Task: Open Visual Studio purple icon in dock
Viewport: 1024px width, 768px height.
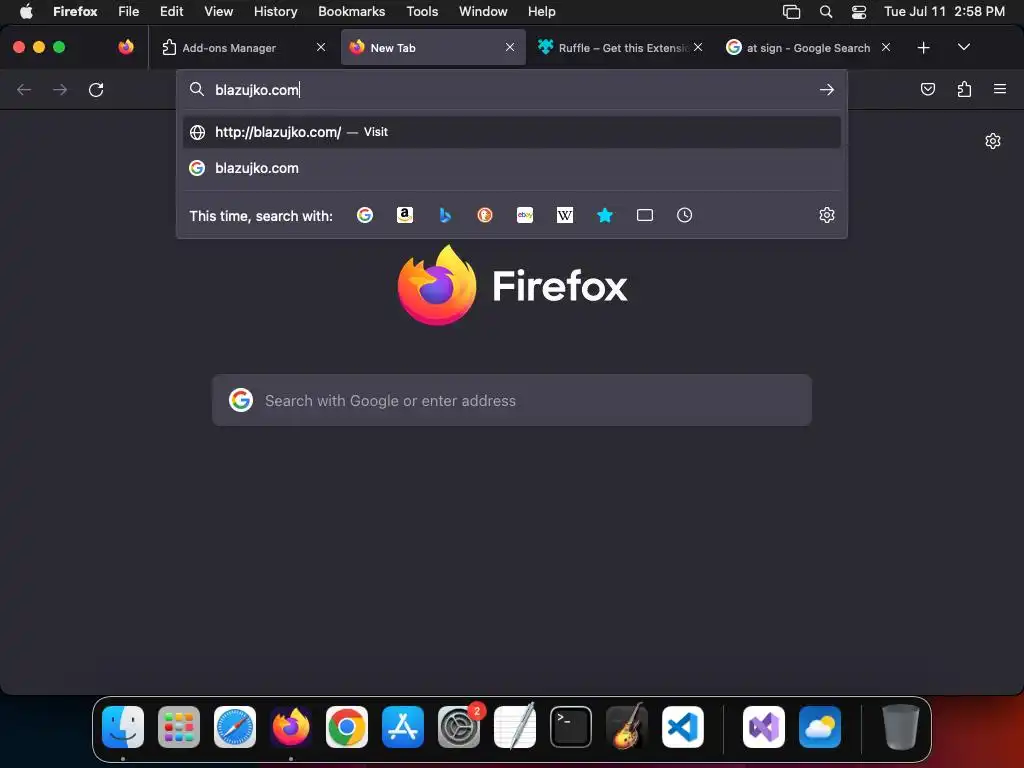Action: click(x=763, y=727)
